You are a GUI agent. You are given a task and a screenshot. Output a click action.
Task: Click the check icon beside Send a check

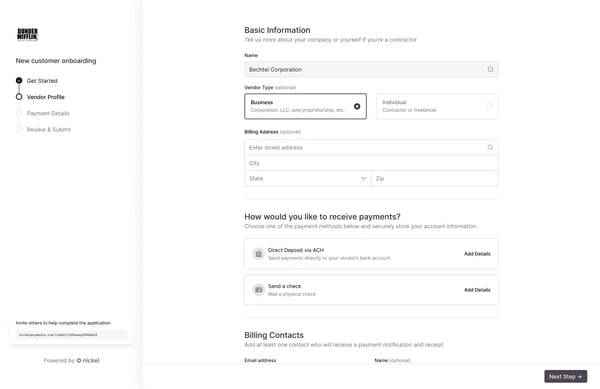click(x=259, y=290)
